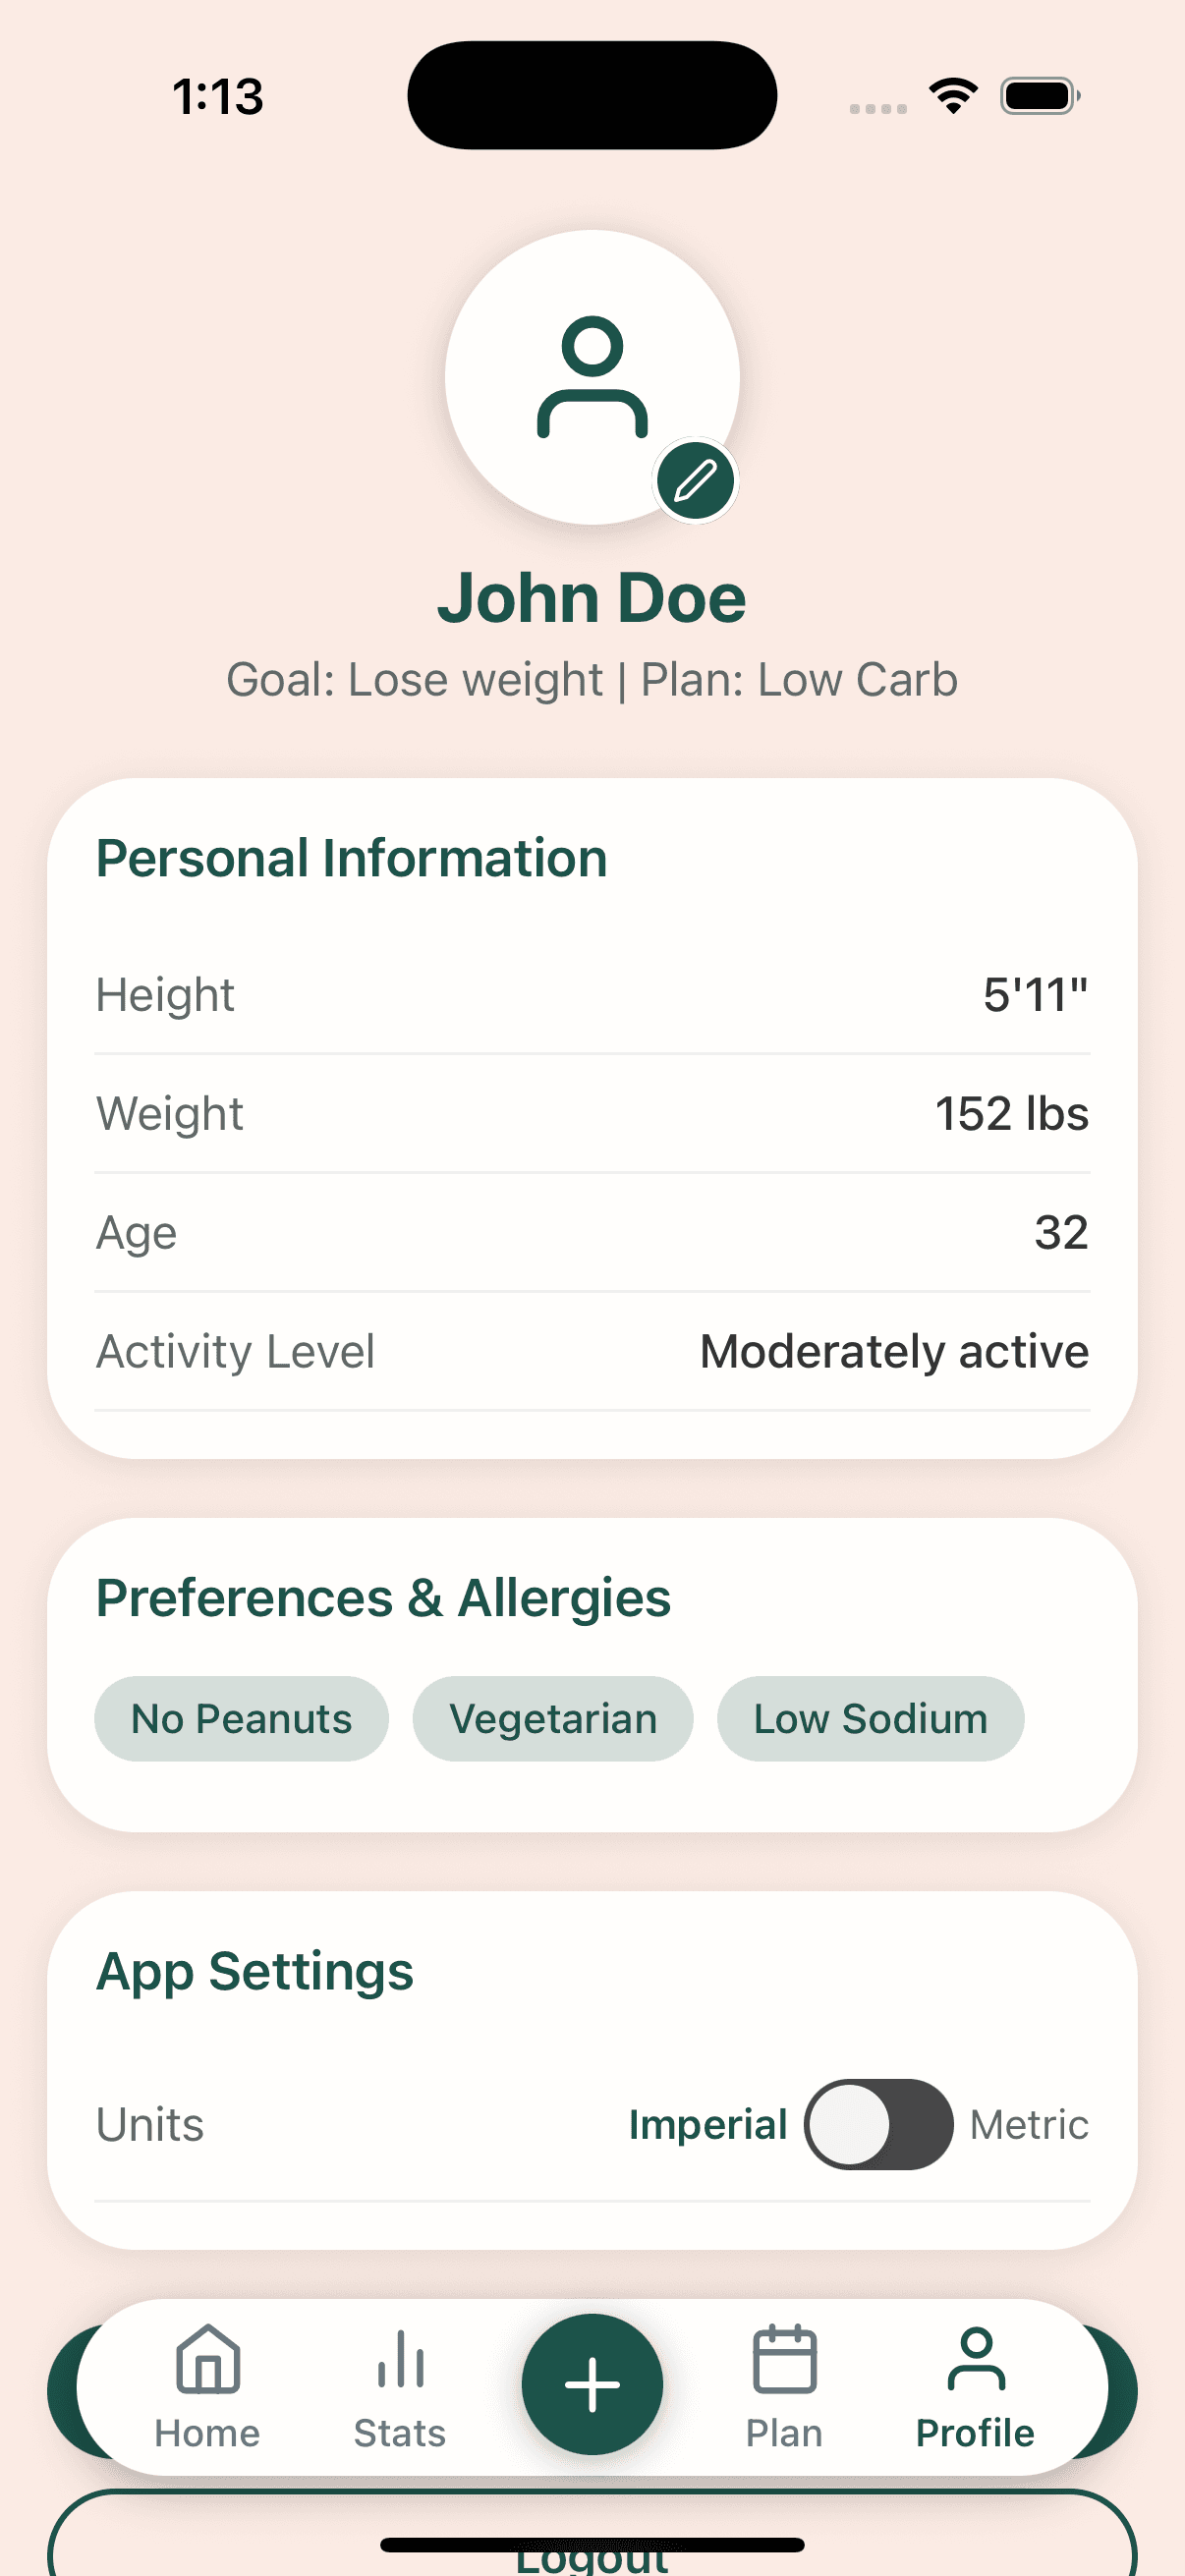Tap the pencil edit avatar icon
Image resolution: width=1185 pixels, height=2576 pixels.
pos(695,481)
